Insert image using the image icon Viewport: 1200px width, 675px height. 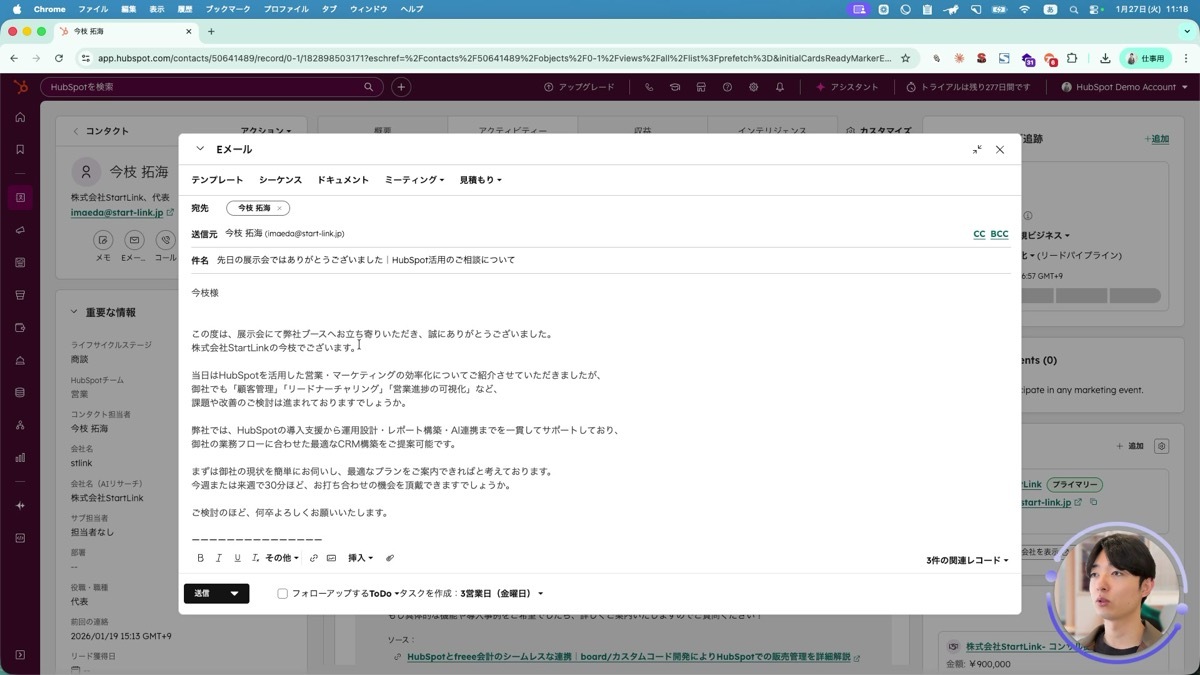click(331, 558)
